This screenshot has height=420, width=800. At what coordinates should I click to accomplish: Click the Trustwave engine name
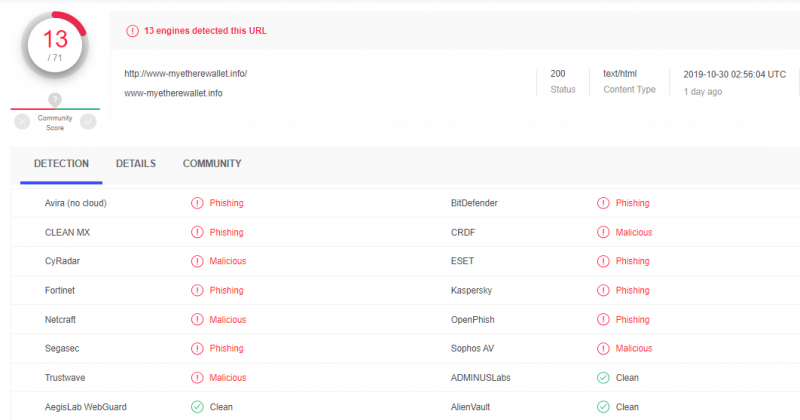click(x=65, y=378)
